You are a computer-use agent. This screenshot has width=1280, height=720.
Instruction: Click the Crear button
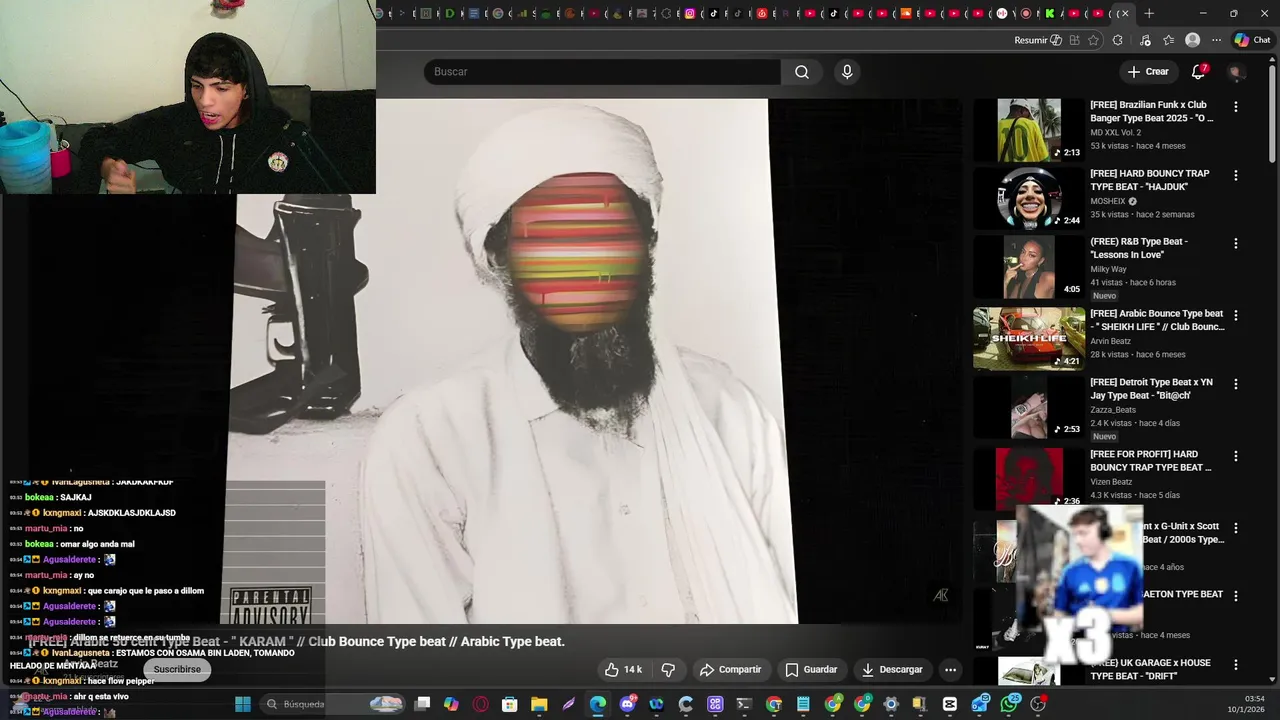tap(1148, 72)
